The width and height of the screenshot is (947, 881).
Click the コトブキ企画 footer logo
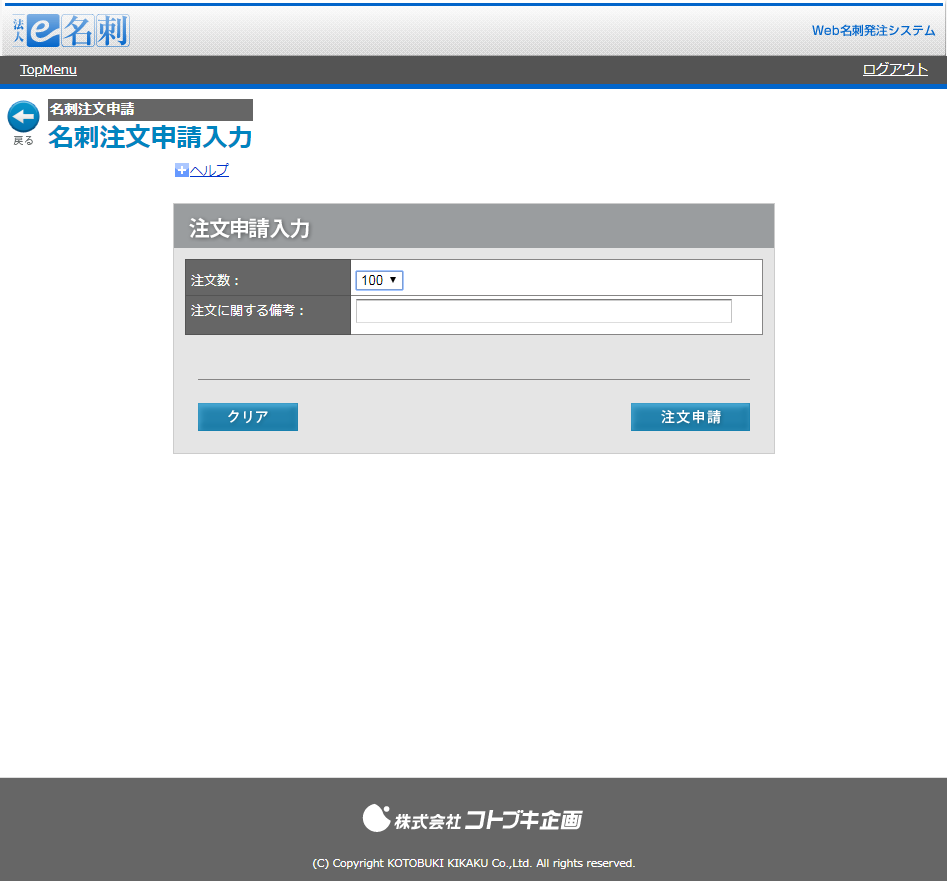[472, 819]
